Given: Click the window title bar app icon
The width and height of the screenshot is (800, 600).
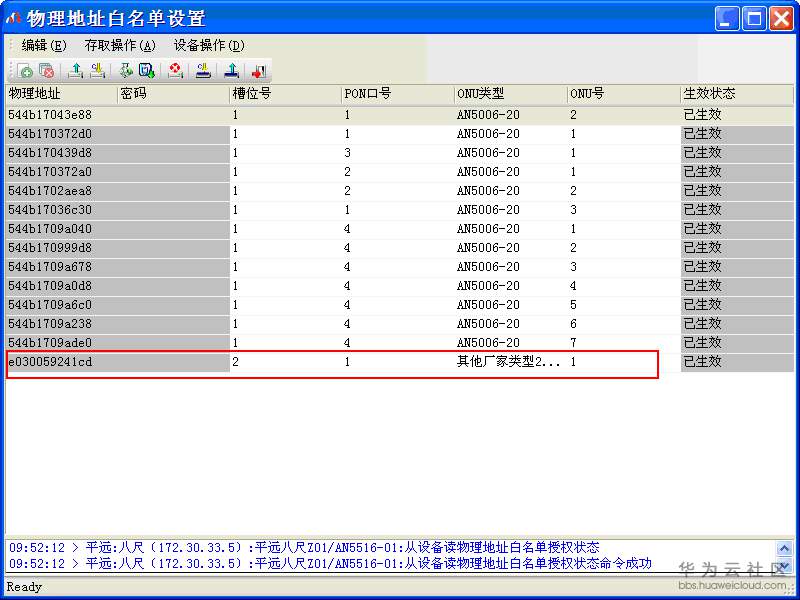Looking at the screenshot, I should 14,19.
